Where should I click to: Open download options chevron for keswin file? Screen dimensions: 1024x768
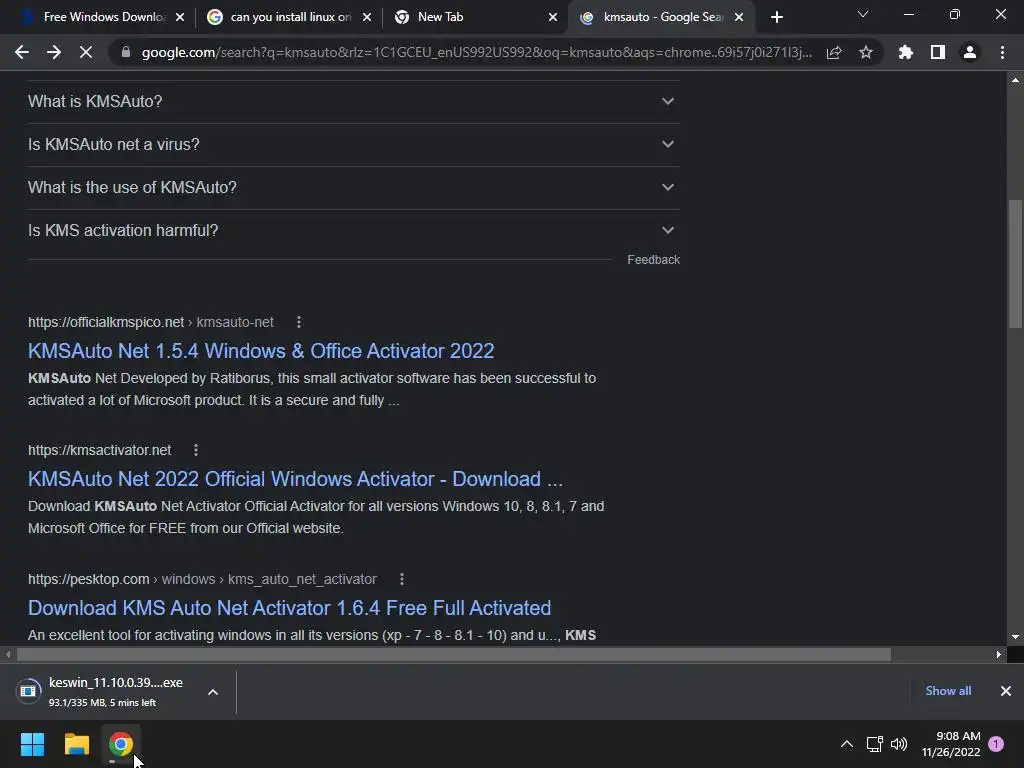pos(213,692)
